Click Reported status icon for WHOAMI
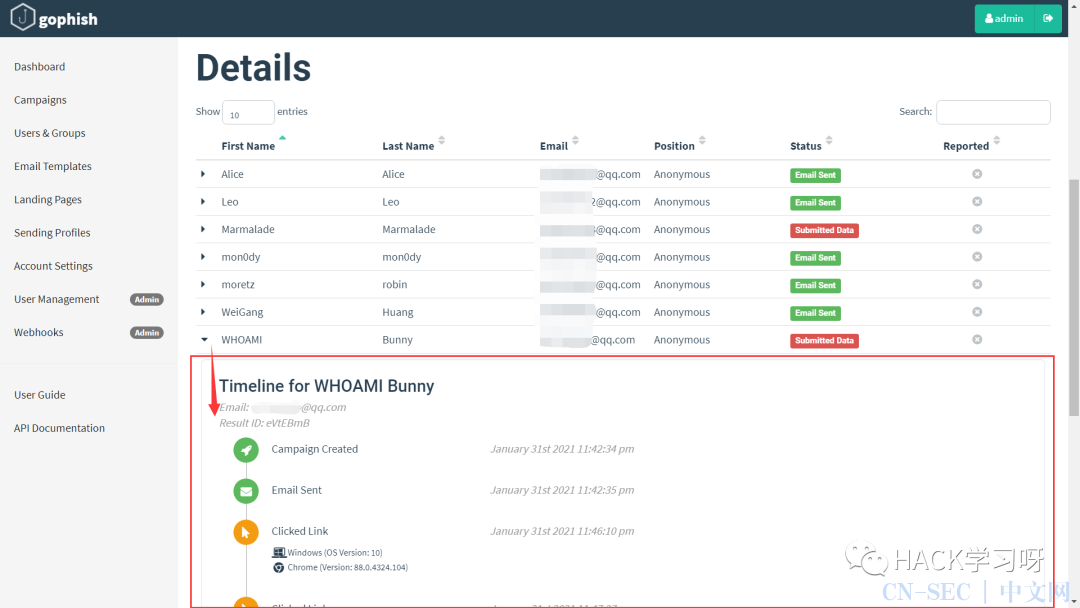 [x=977, y=340]
